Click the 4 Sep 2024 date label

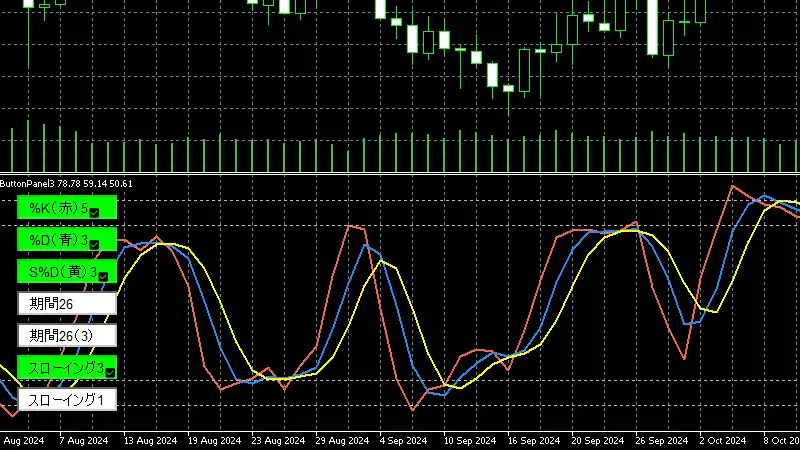coord(405,441)
